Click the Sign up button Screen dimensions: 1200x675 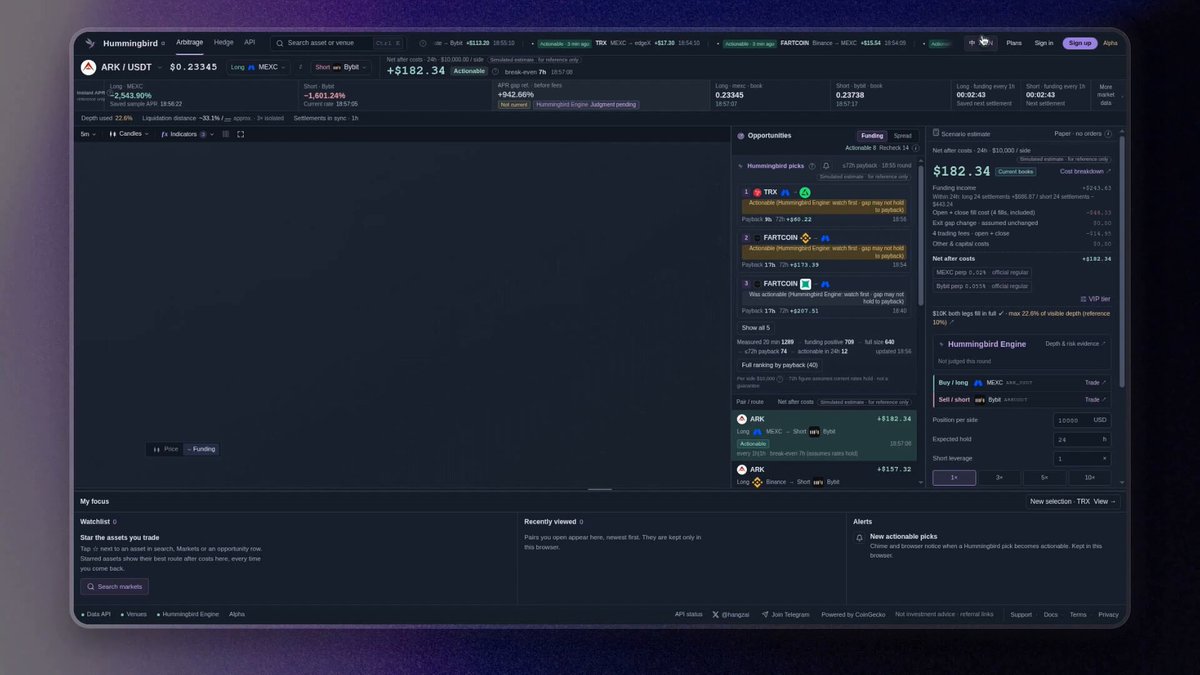(1080, 43)
